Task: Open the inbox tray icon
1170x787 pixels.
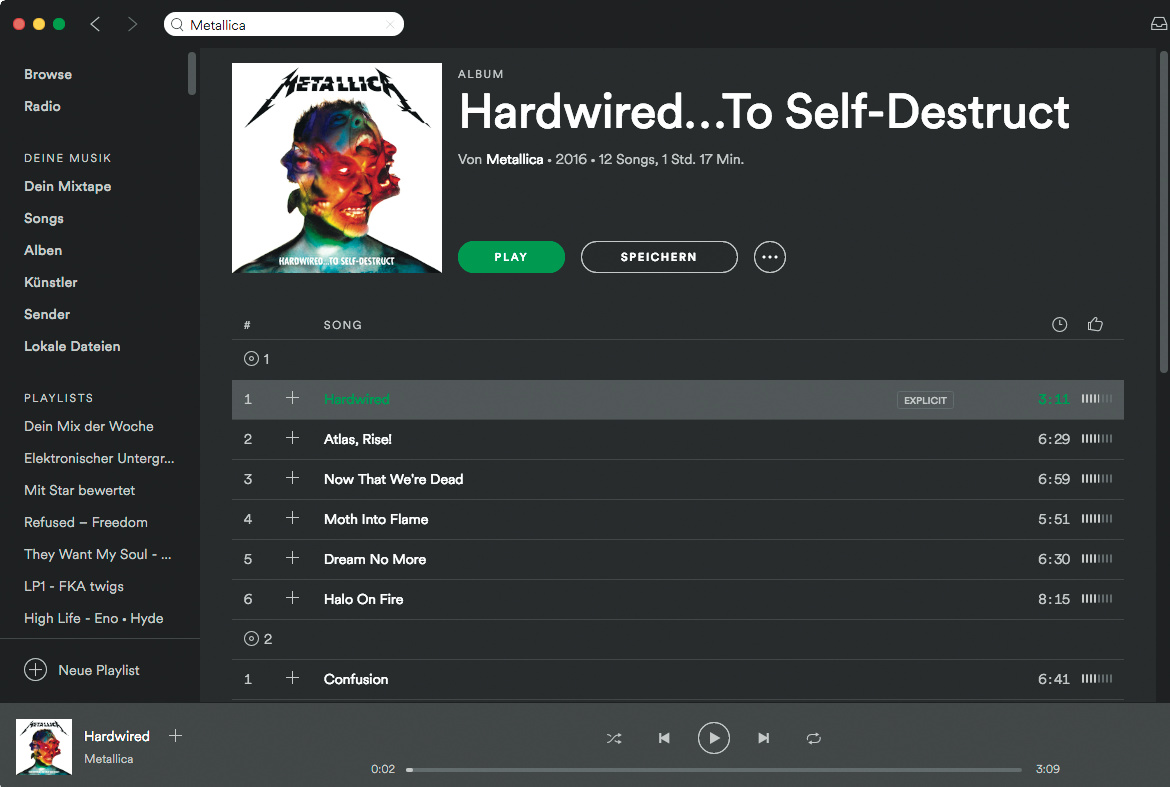Action: (1158, 24)
